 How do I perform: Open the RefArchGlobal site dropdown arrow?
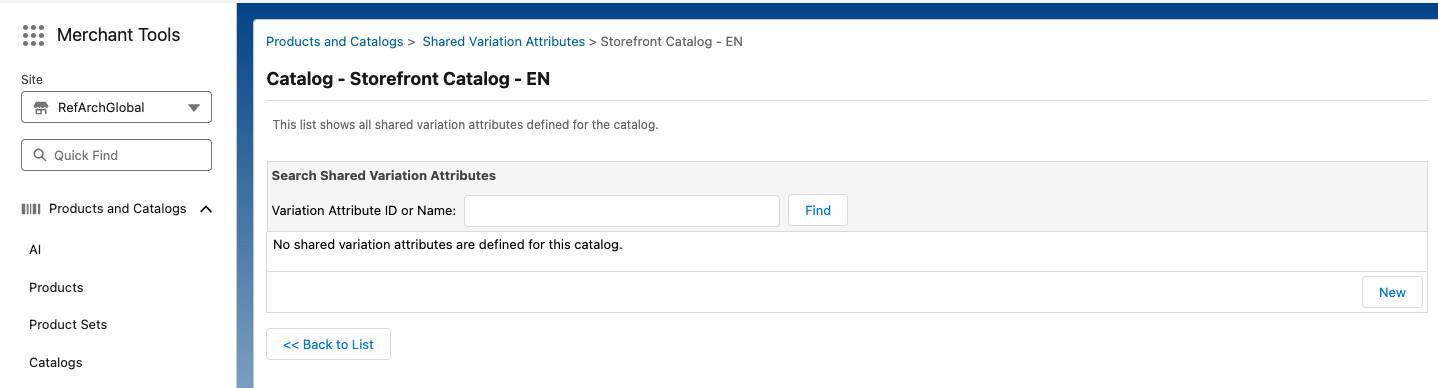click(194, 108)
